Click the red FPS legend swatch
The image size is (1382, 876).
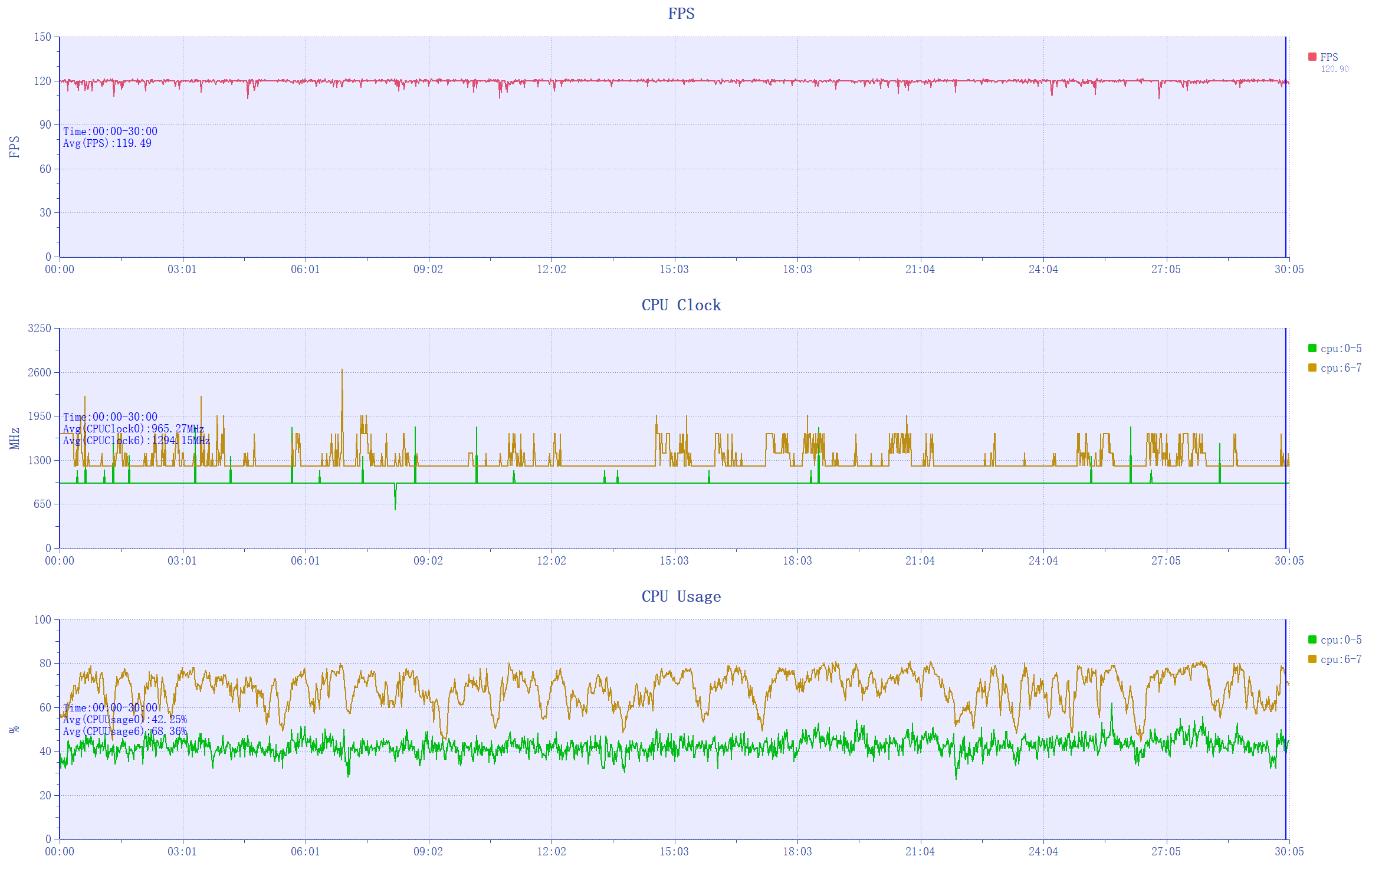click(1312, 57)
